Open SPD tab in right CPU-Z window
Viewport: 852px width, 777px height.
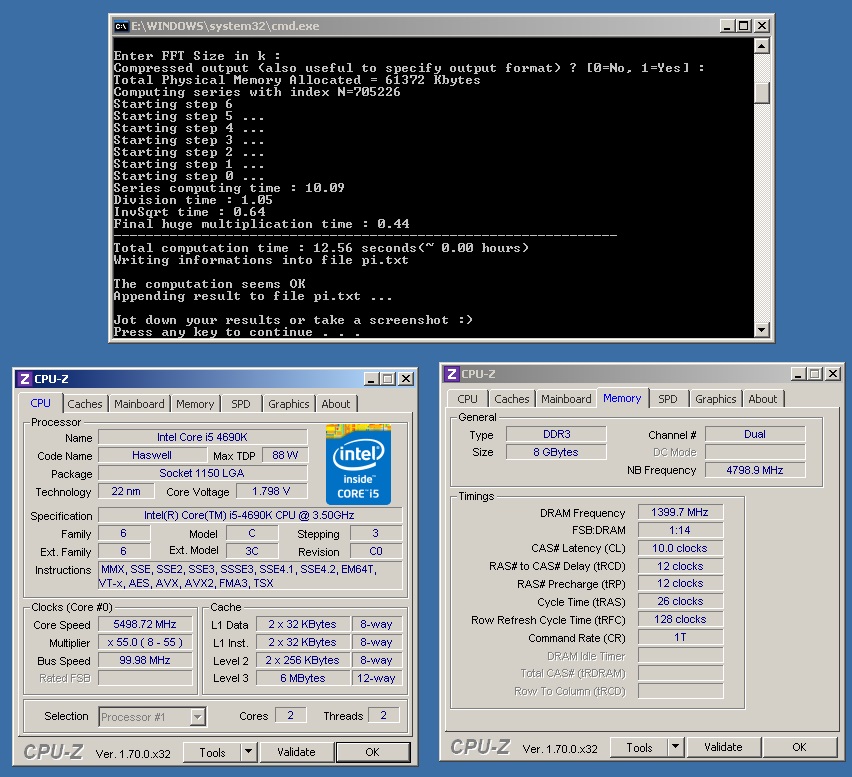pos(668,399)
